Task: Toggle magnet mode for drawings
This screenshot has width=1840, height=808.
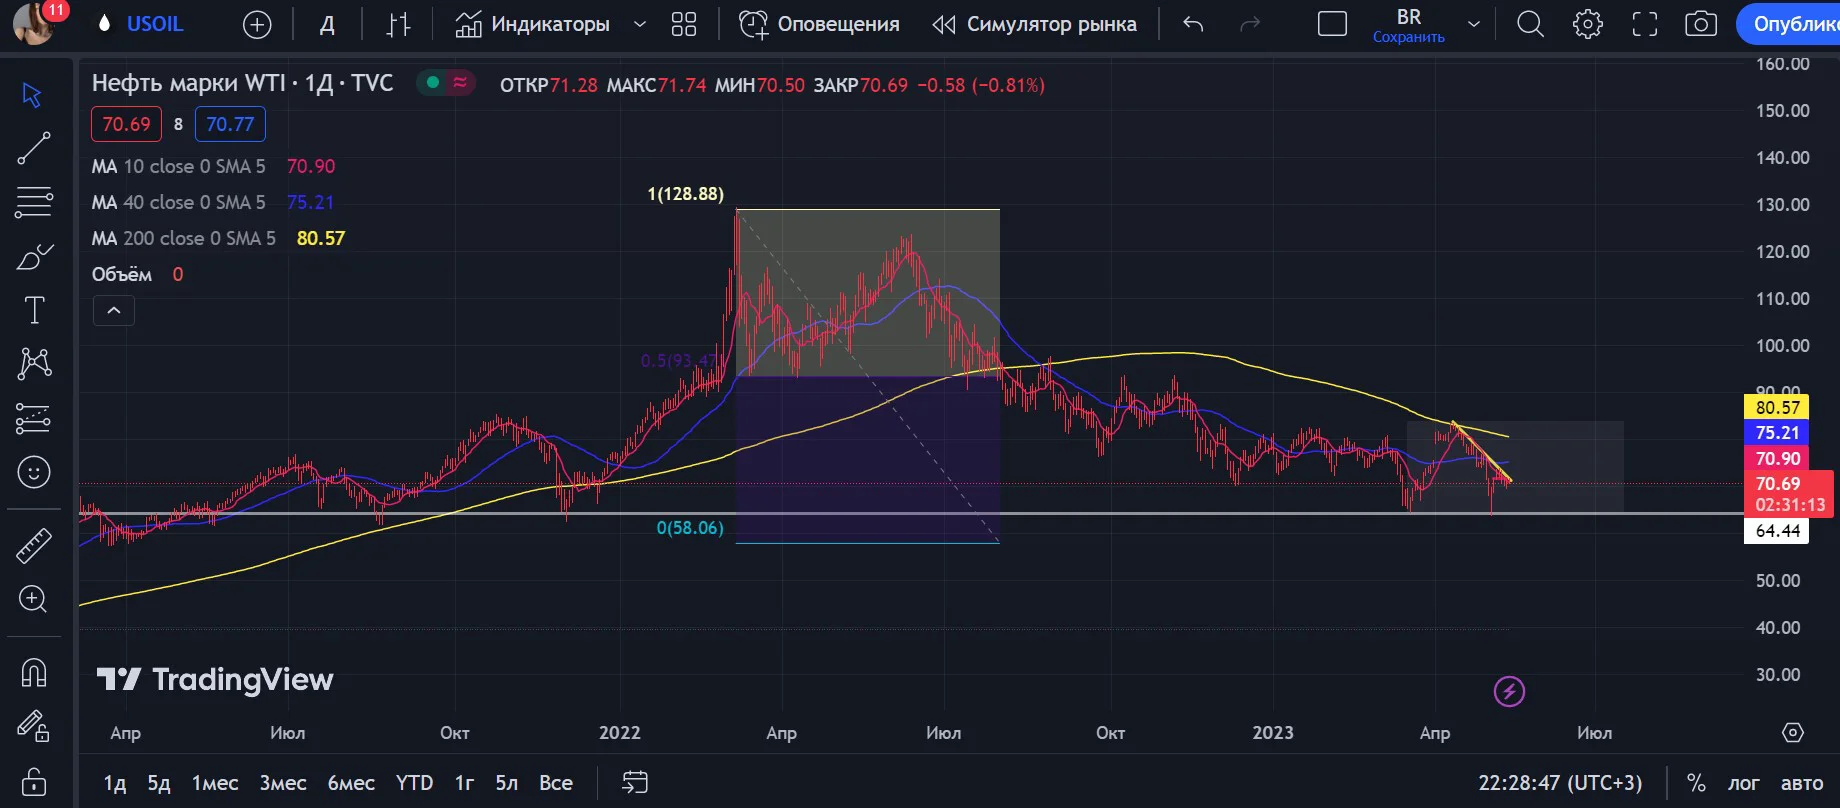Action: point(33,672)
